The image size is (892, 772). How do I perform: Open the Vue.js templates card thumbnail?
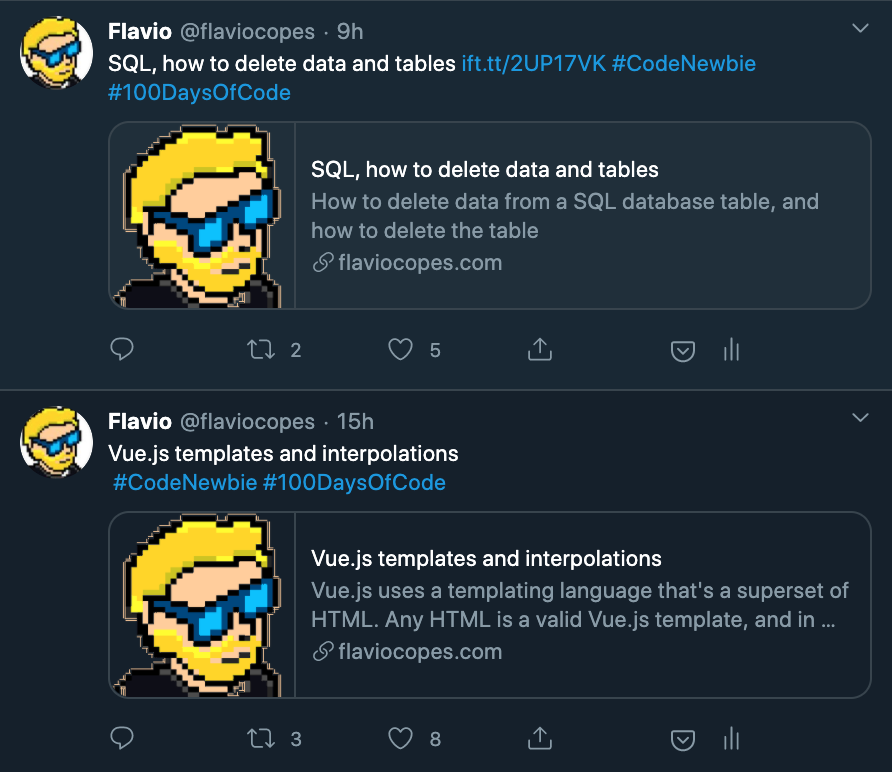pos(203,605)
